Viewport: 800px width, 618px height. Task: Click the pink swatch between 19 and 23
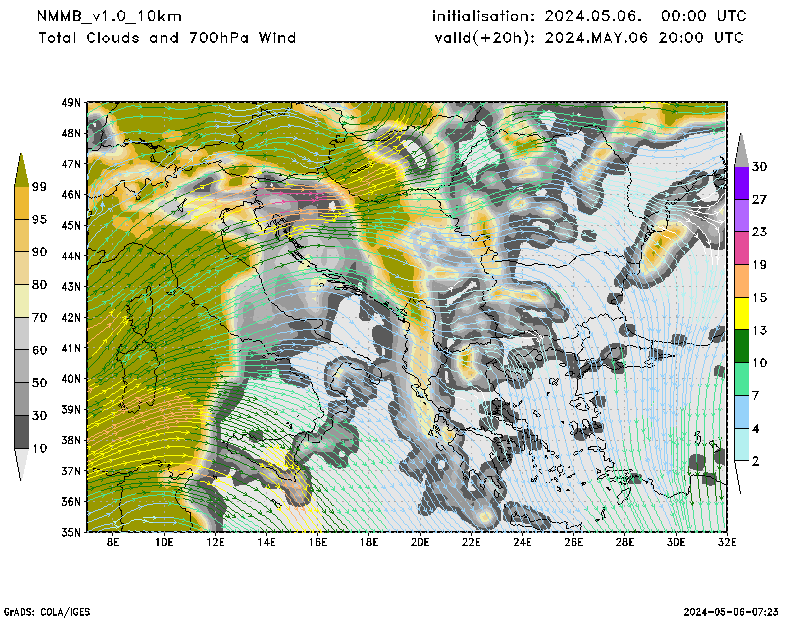[741, 248]
